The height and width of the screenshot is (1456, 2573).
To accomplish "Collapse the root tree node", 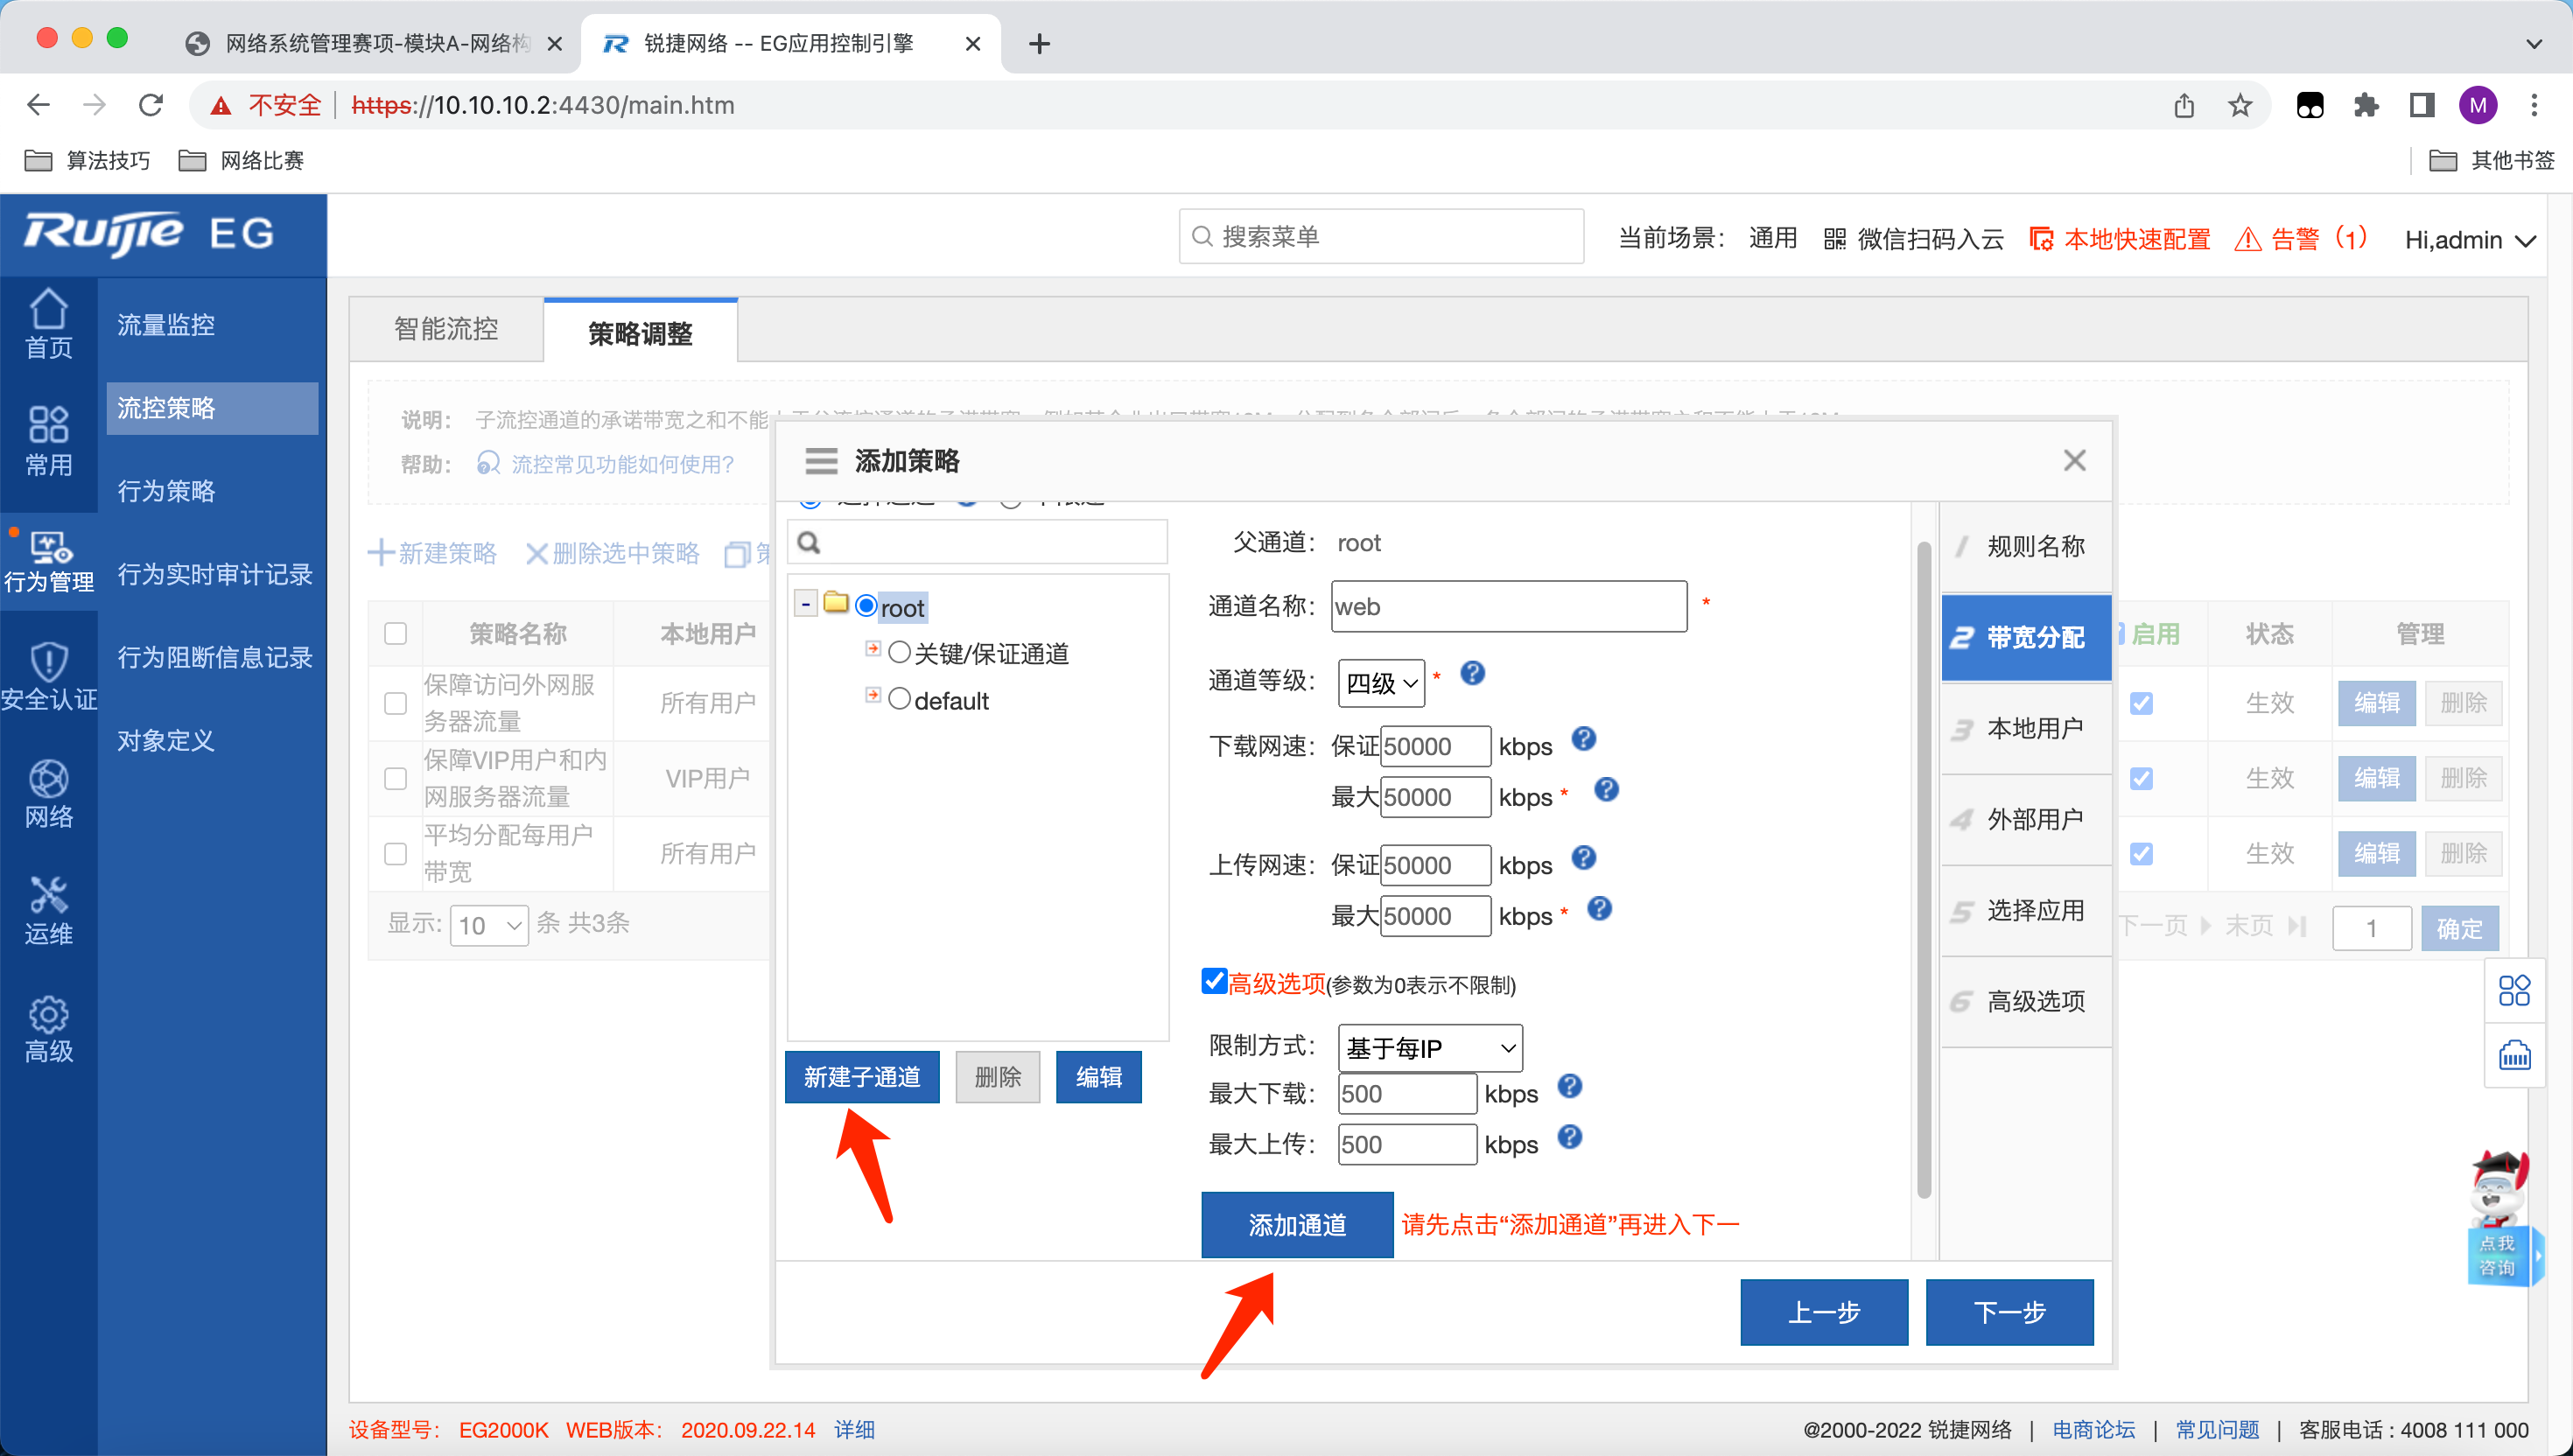I will 806,604.
